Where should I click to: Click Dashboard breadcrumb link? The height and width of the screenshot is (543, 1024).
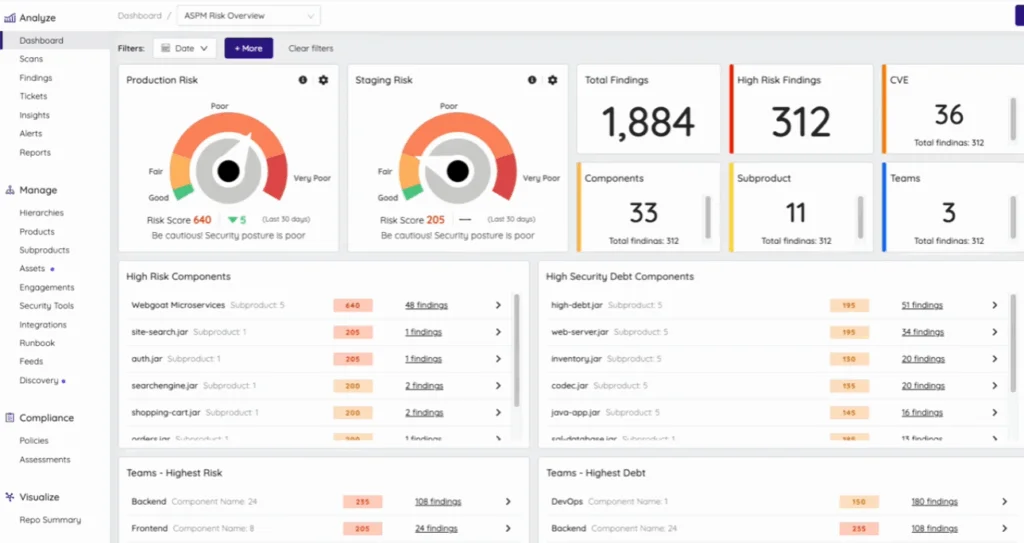click(x=139, y=16)
